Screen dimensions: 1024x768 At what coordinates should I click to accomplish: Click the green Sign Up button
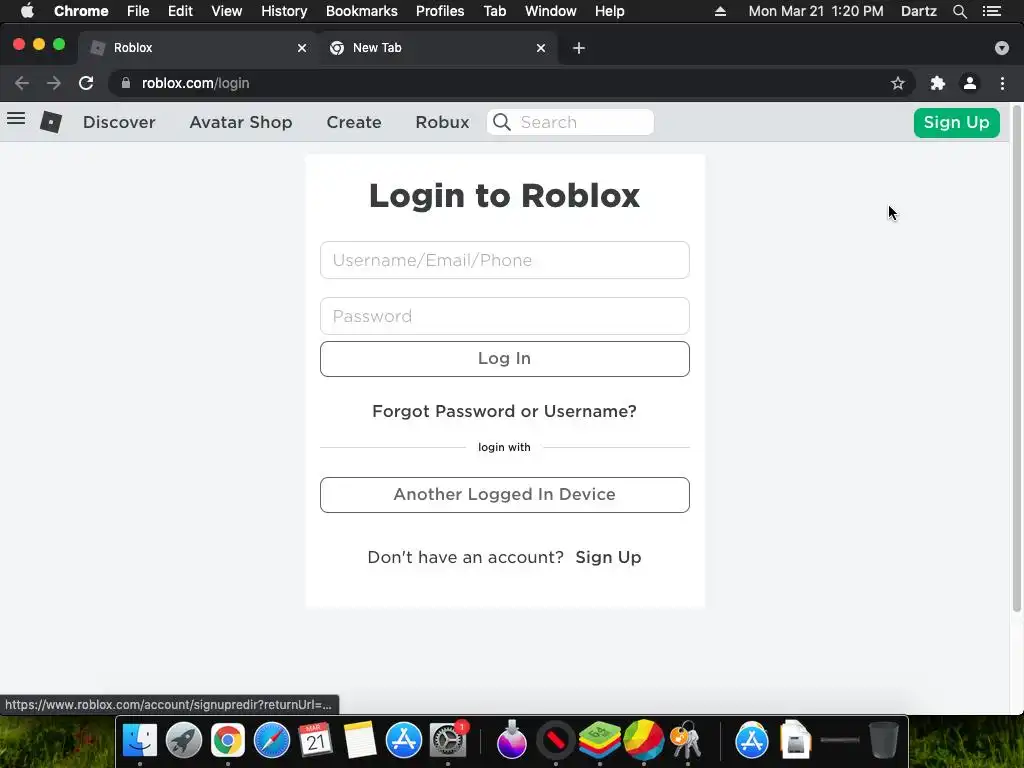pos(956,122)
